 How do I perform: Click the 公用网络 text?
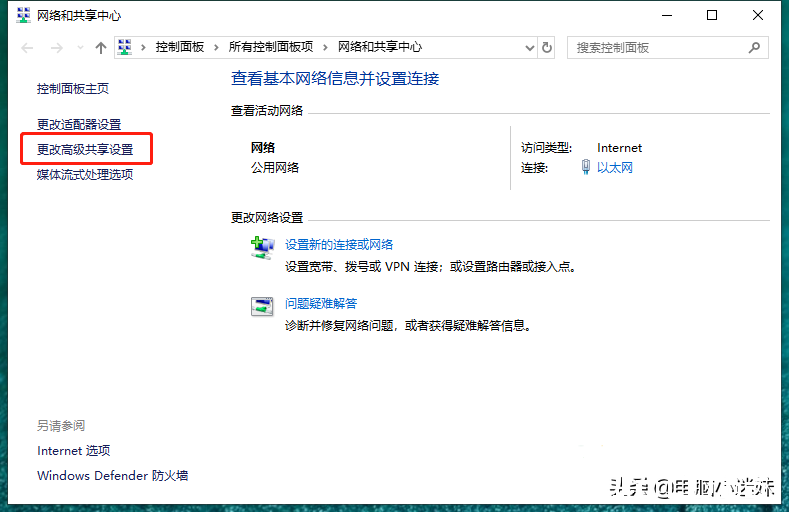(275, 167)
